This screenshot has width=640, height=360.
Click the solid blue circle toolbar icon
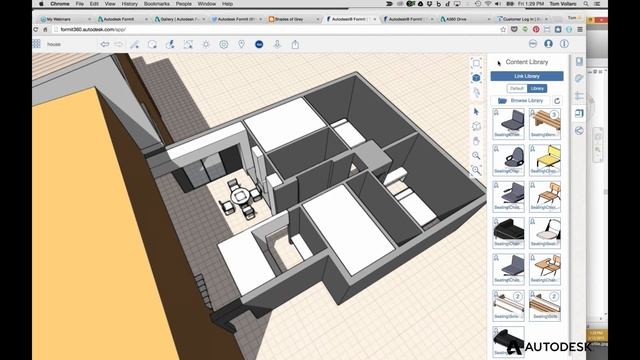tap(259, 44)
